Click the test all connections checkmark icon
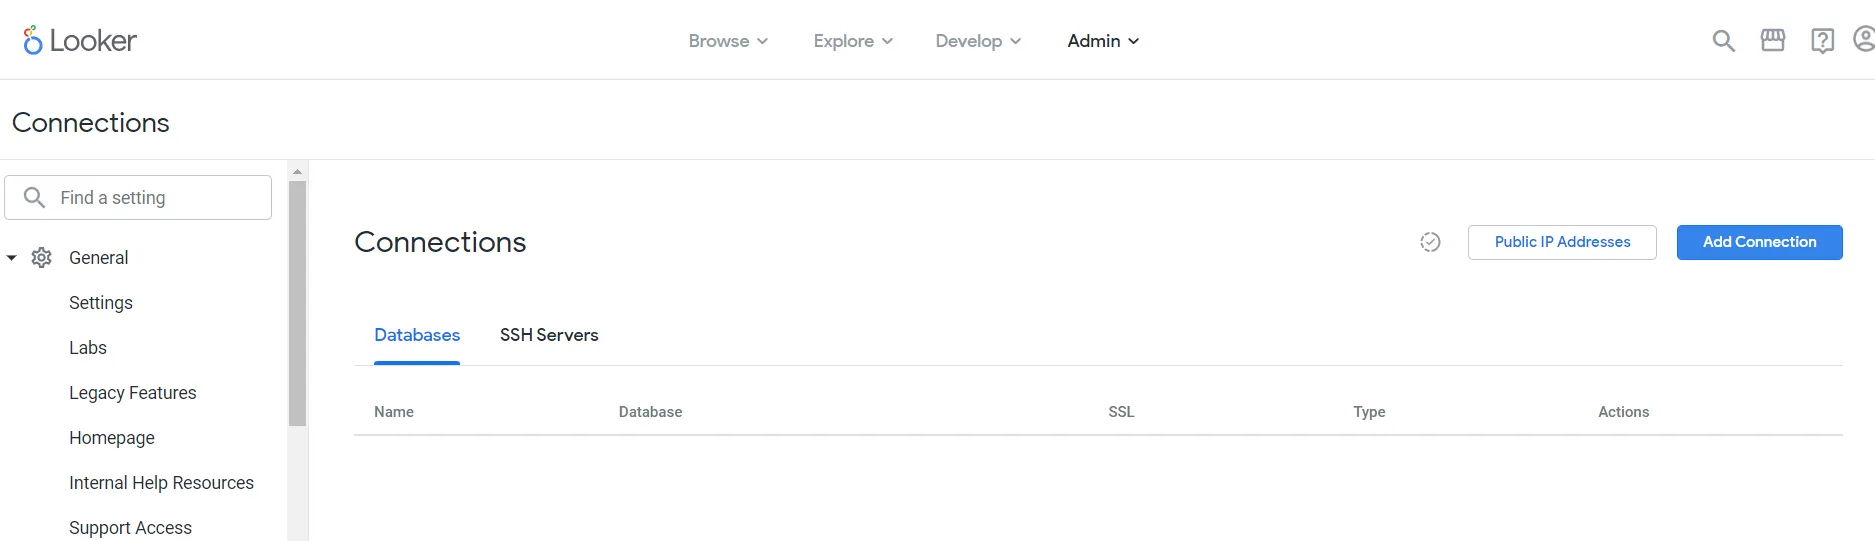Image resolution: width=1875 pixels, height=541 pixels. pyautogui.click(x=1430, y=242)
